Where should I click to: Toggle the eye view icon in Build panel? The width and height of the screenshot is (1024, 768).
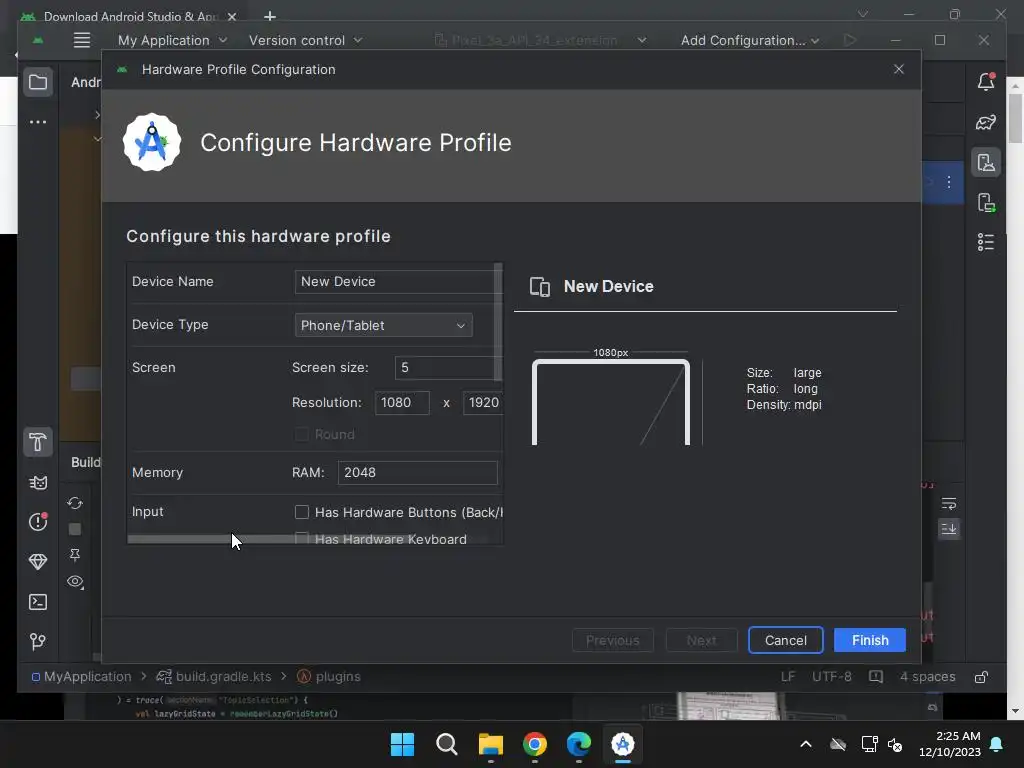[75, 581]
